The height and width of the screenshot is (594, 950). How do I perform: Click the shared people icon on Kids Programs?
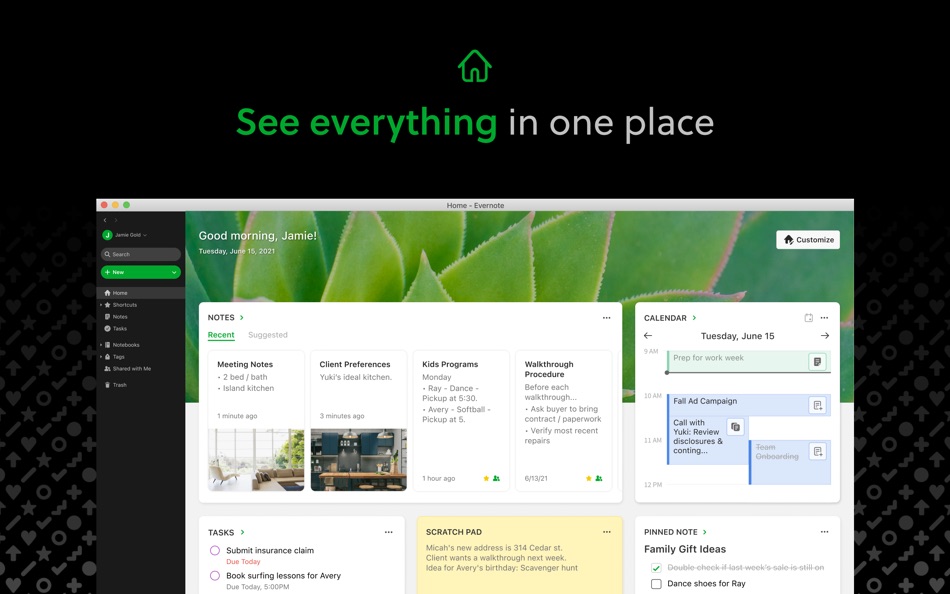[496, 478]
